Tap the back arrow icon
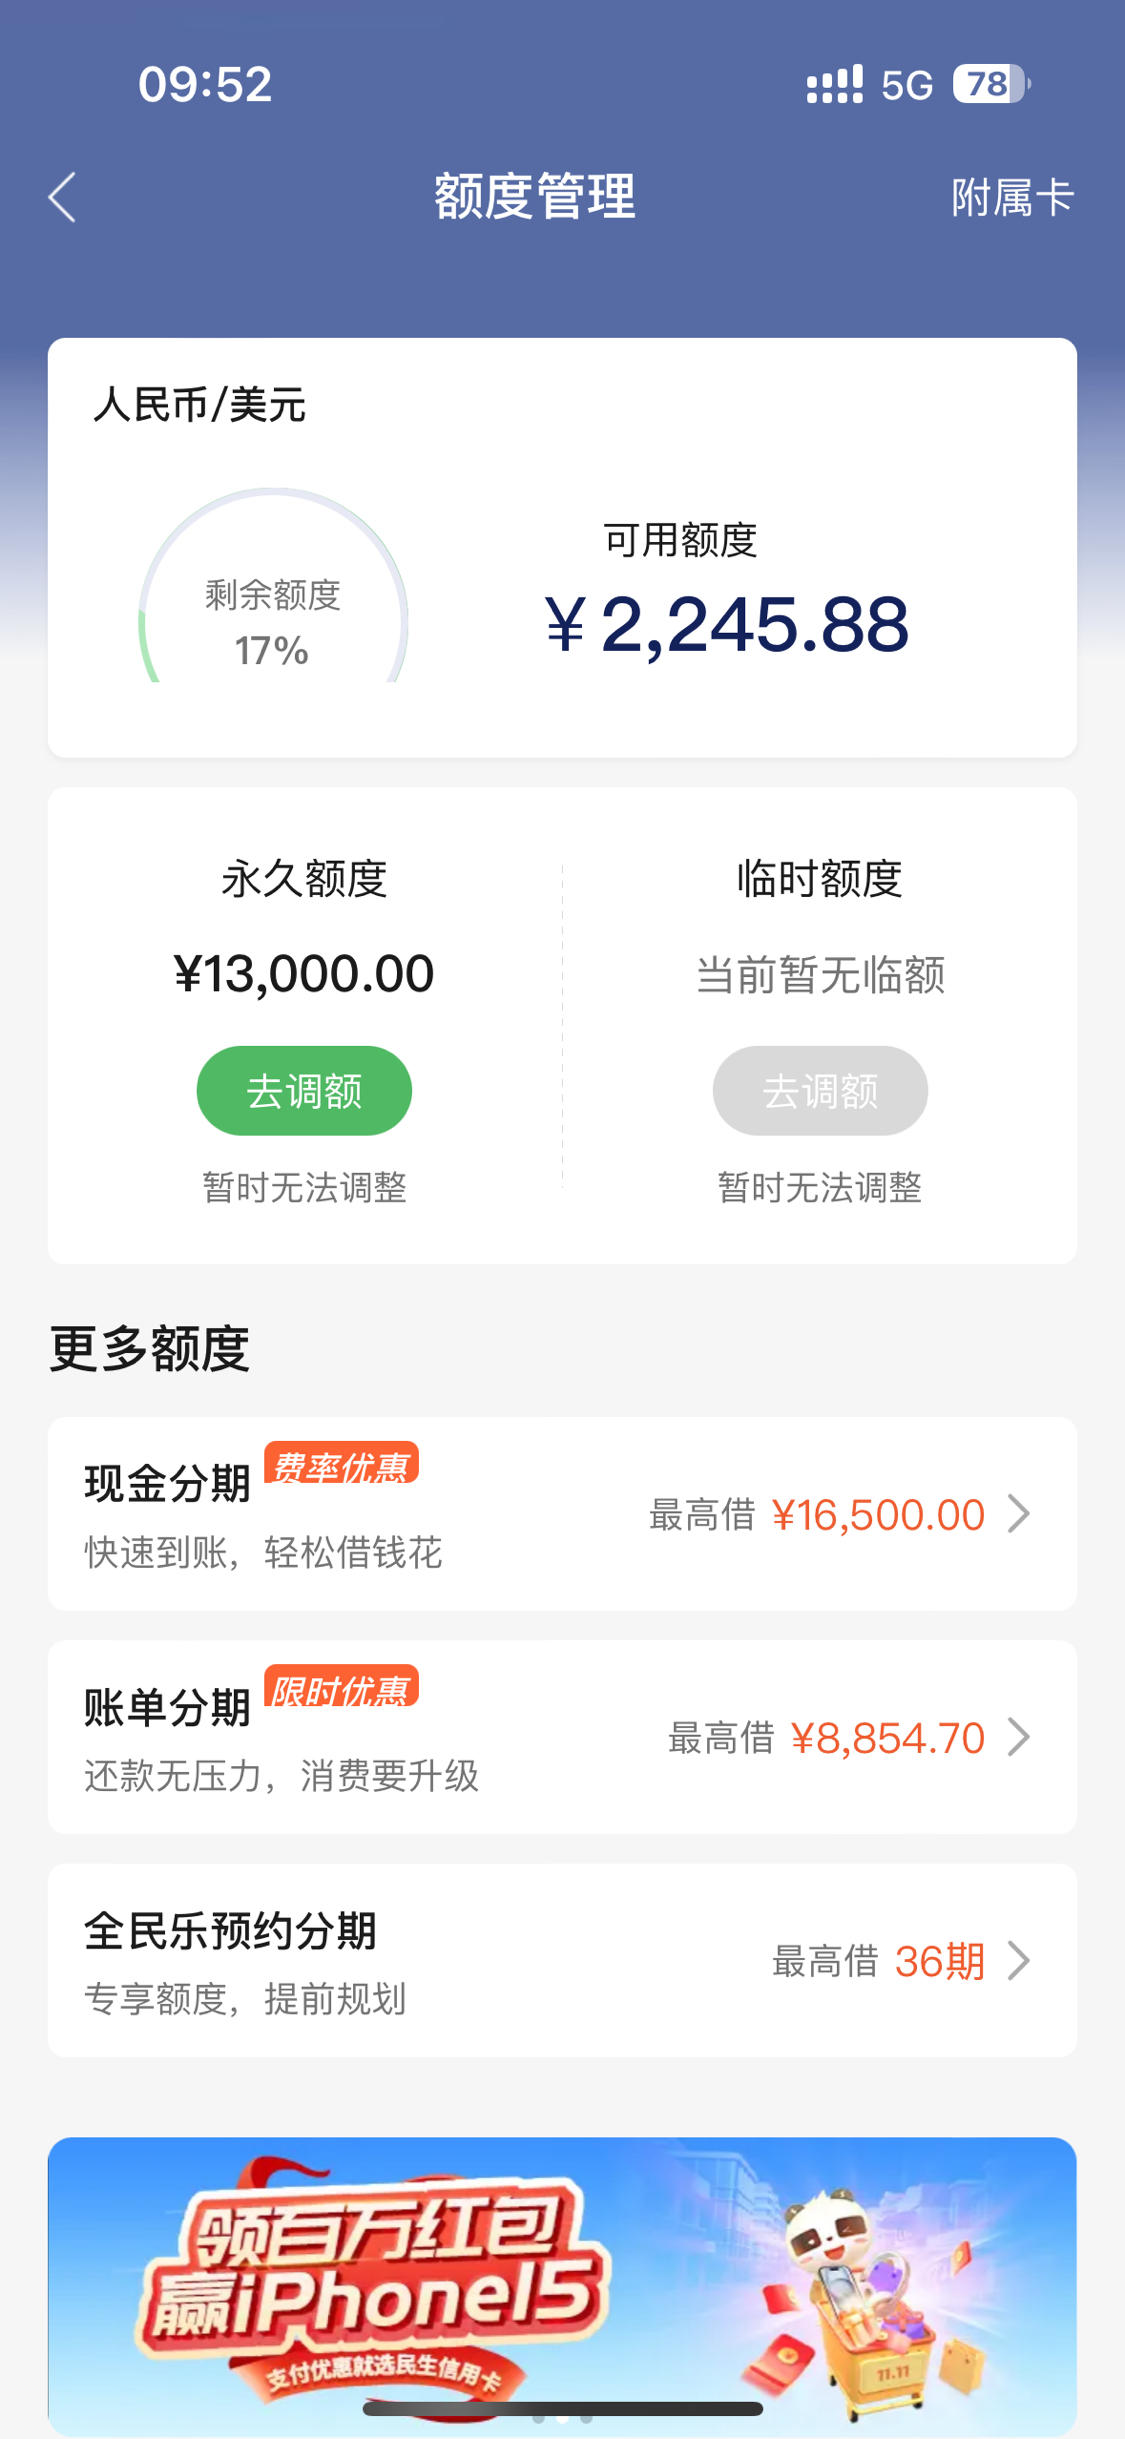 coord(62,197)
